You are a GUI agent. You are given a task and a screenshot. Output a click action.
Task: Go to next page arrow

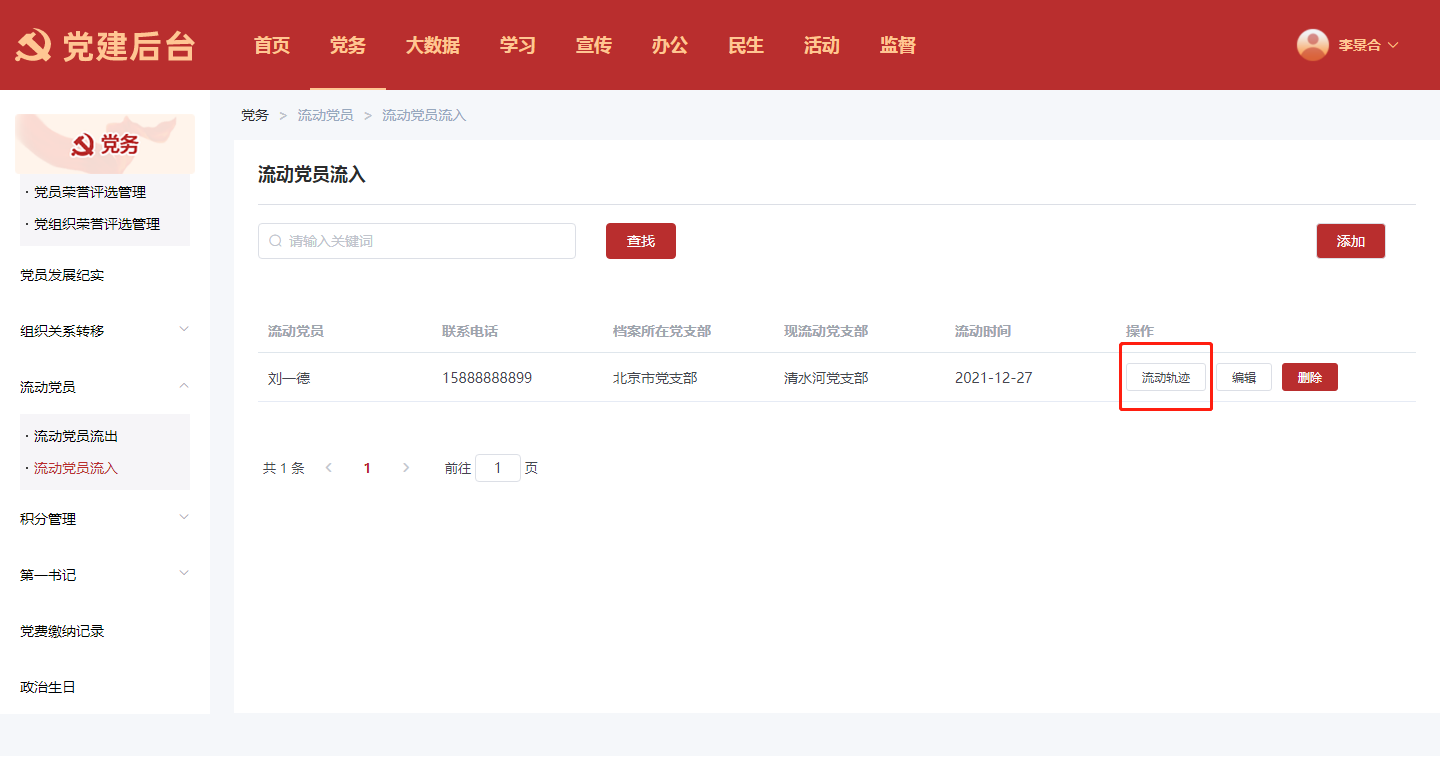click(405, 468)
